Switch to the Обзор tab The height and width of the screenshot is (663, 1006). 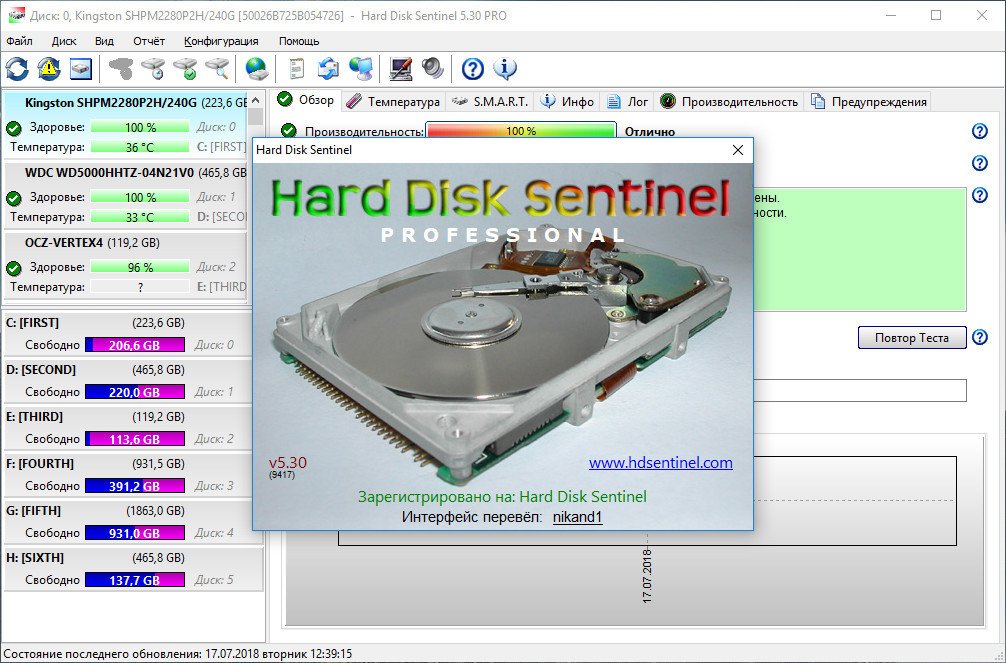306,100
